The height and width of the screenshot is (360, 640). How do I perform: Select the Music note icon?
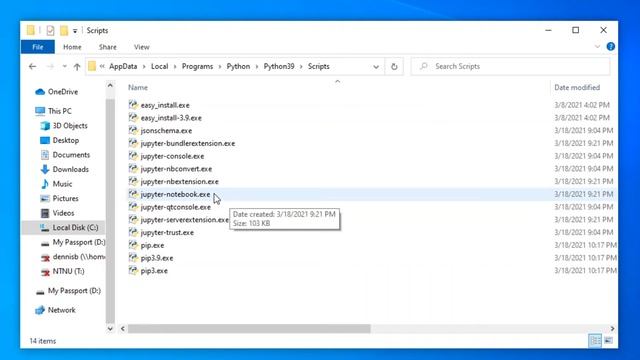coord(45,184)
